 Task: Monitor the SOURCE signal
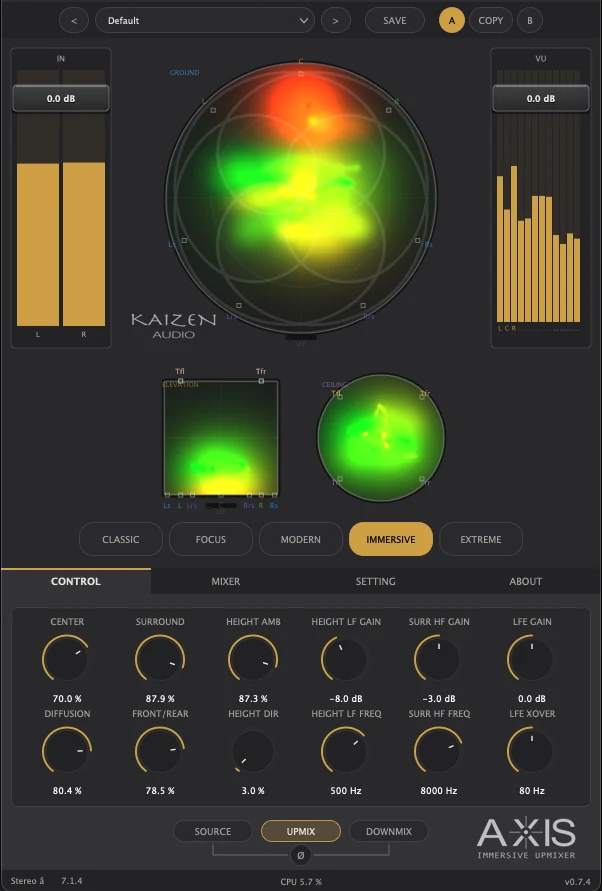(x=213, y=831)
